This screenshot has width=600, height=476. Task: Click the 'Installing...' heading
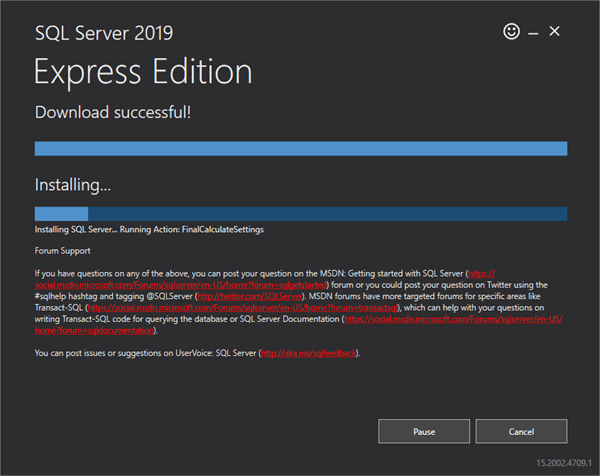(x=73, y=185)
